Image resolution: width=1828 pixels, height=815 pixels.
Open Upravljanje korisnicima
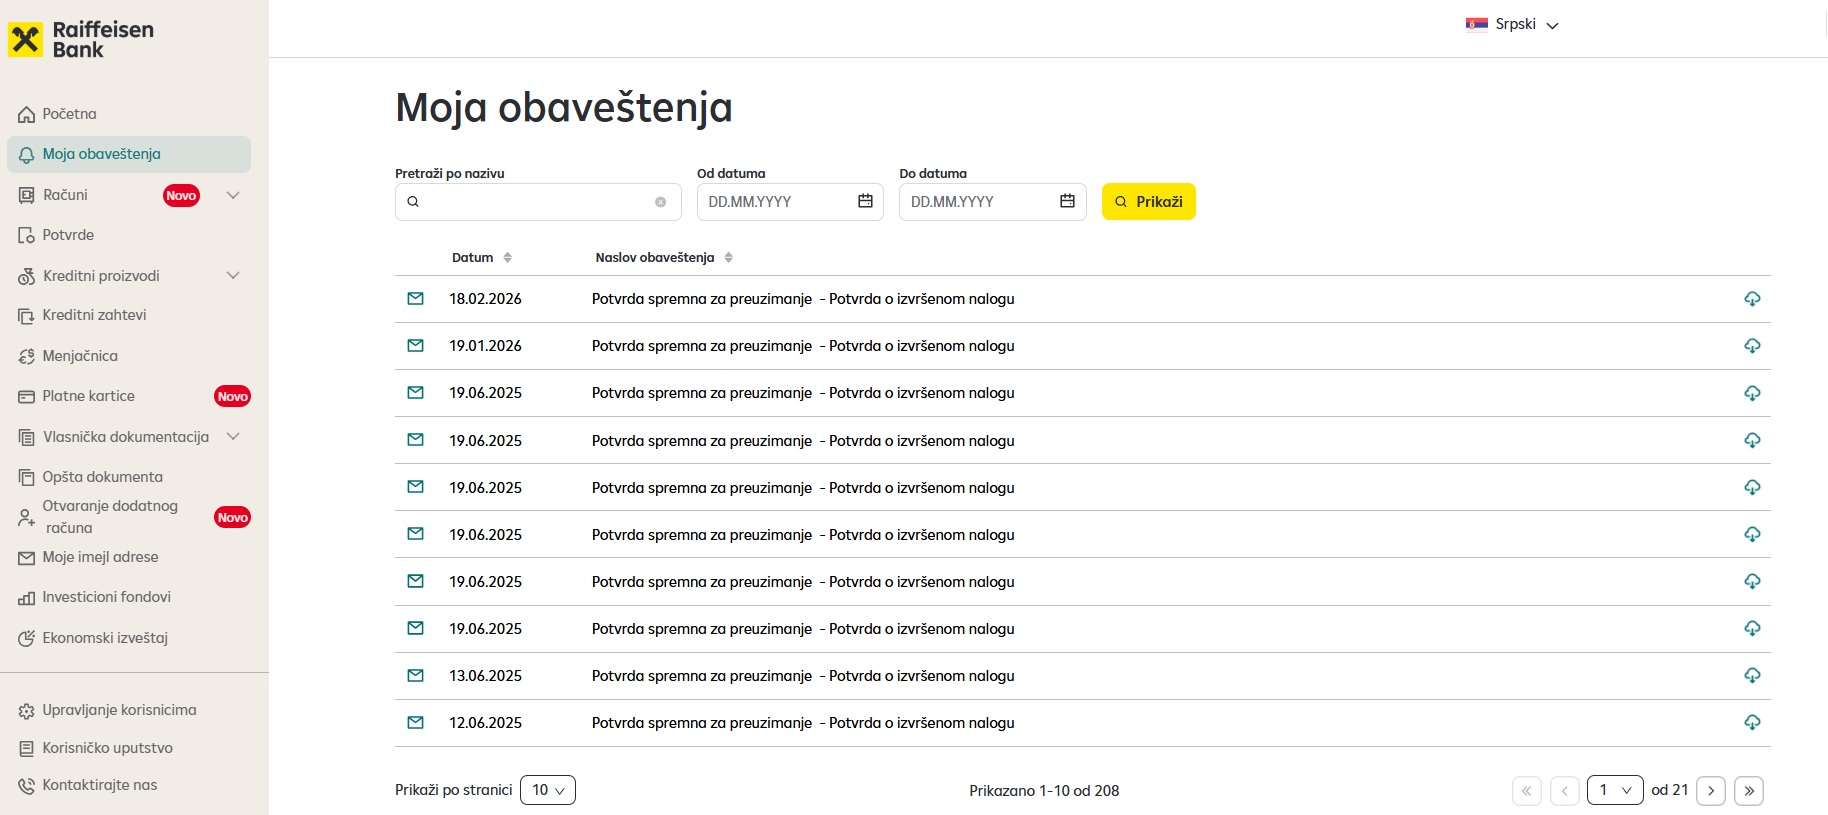pos(107,710)
